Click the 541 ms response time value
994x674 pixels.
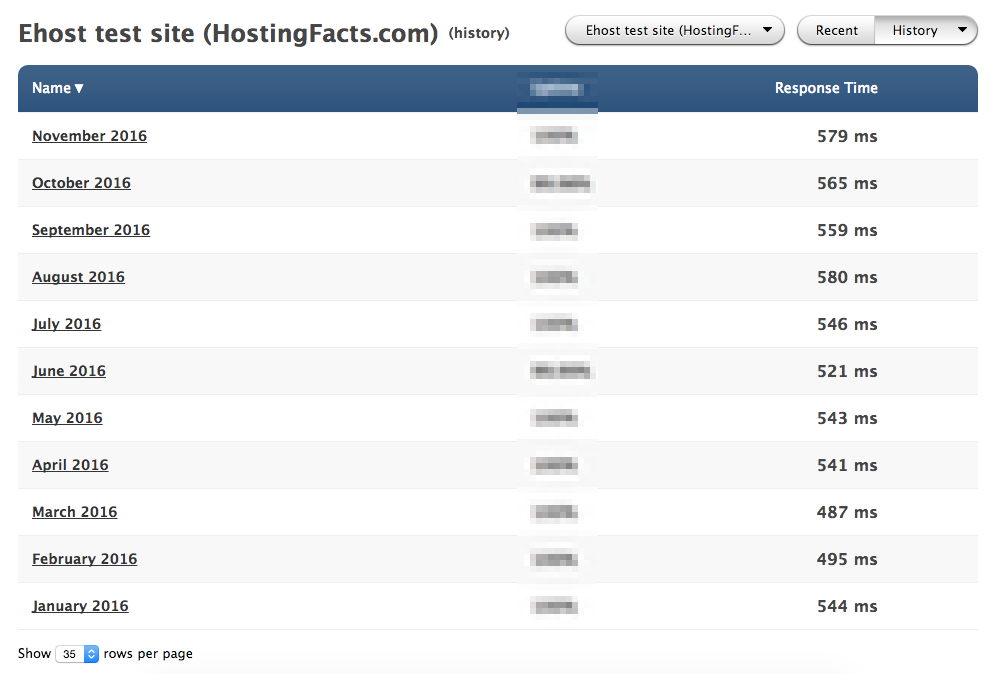coord(847,465)
